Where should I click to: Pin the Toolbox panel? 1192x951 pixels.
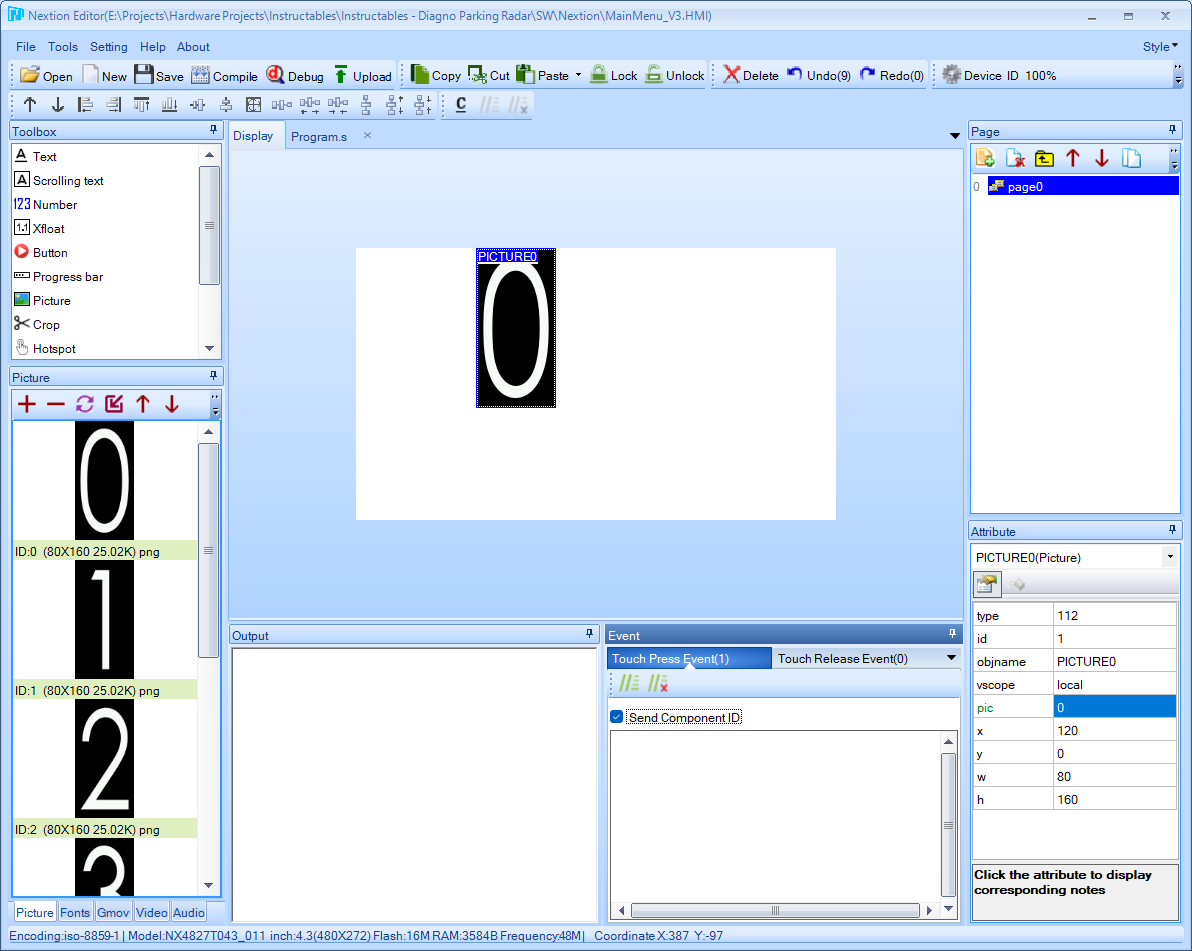pyautogui.click(x=214, y=131)
